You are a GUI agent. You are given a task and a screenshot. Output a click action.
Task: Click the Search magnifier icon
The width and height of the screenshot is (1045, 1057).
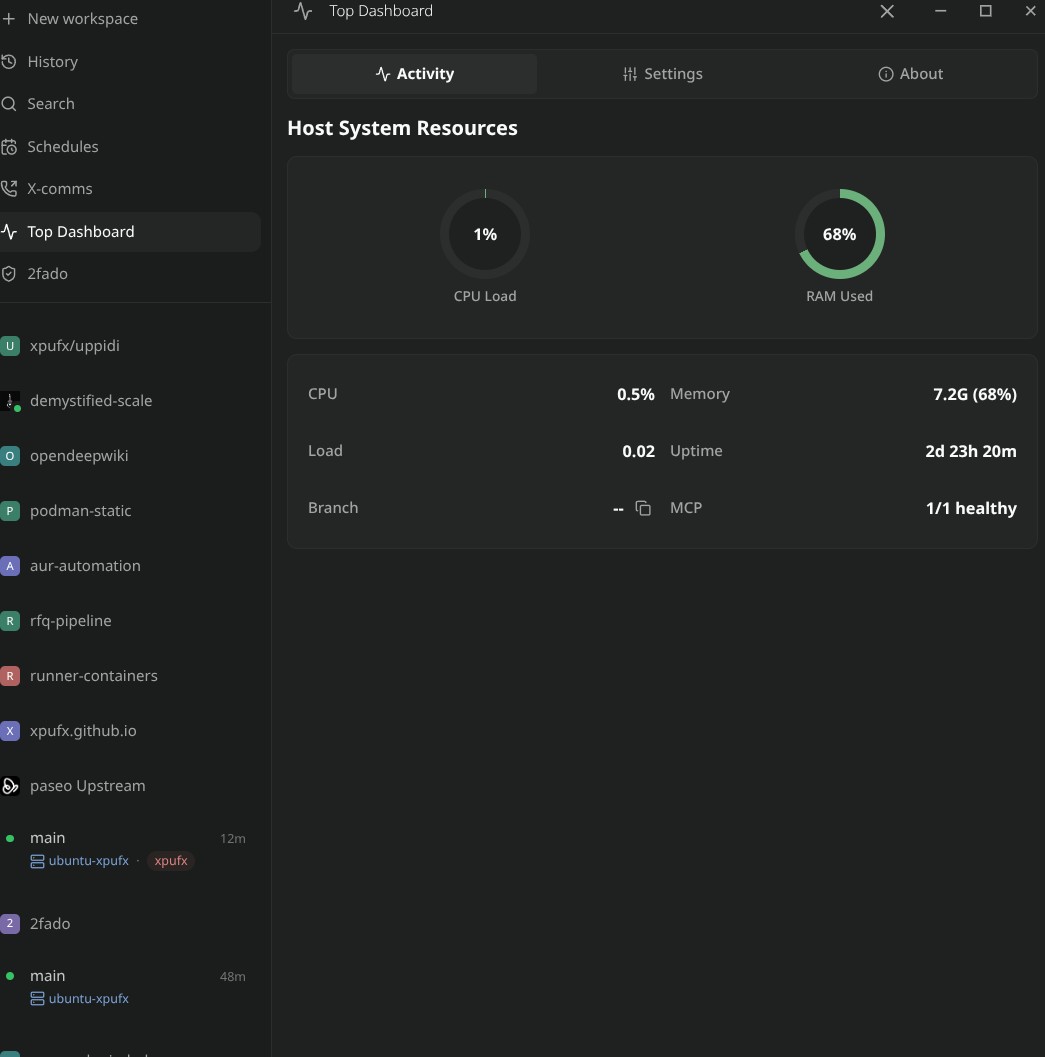pyautogui.click(x=8, y=104)
